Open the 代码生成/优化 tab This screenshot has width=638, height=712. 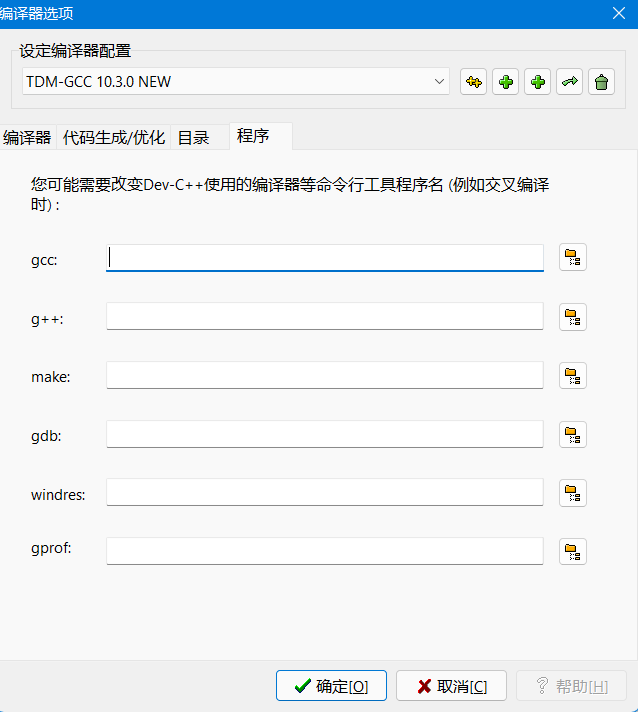click(x=113, y=138)
